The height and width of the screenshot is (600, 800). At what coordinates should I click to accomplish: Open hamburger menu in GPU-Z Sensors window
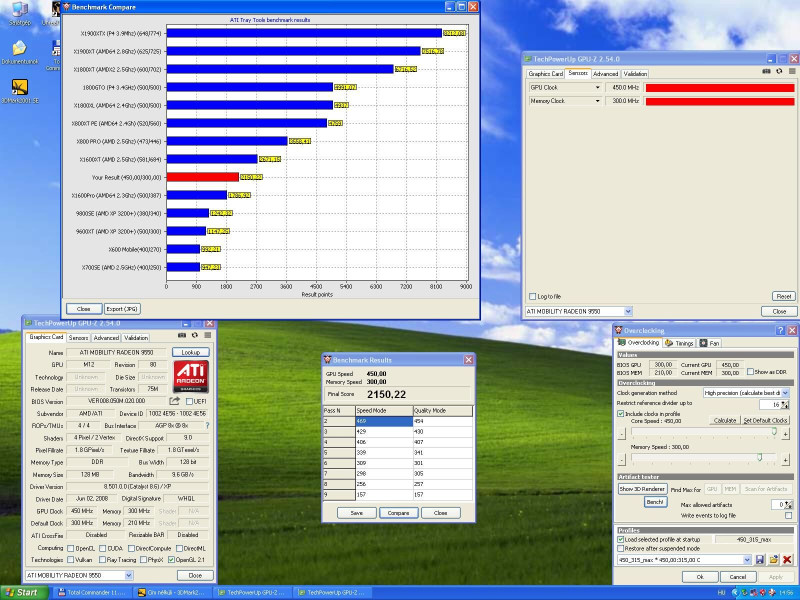[792, 71]
